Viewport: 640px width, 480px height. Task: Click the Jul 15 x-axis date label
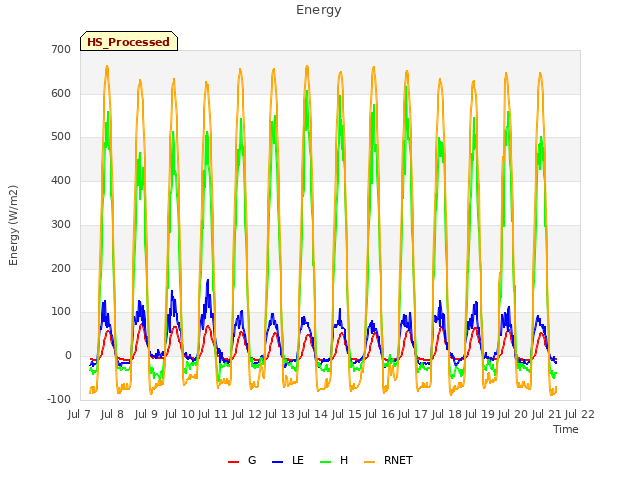tap(346, 414)
